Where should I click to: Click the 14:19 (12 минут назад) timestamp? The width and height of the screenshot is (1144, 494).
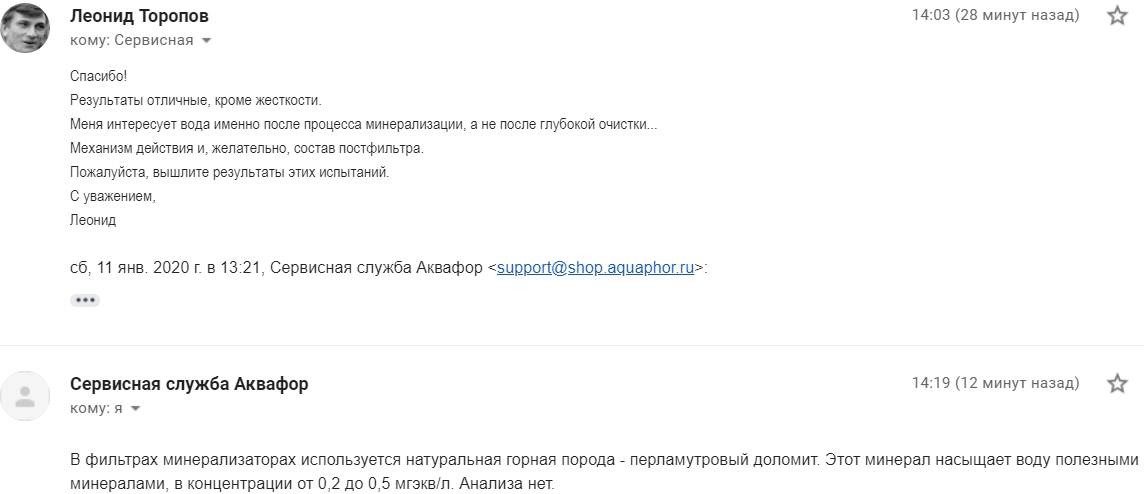(x=995, y=384)
